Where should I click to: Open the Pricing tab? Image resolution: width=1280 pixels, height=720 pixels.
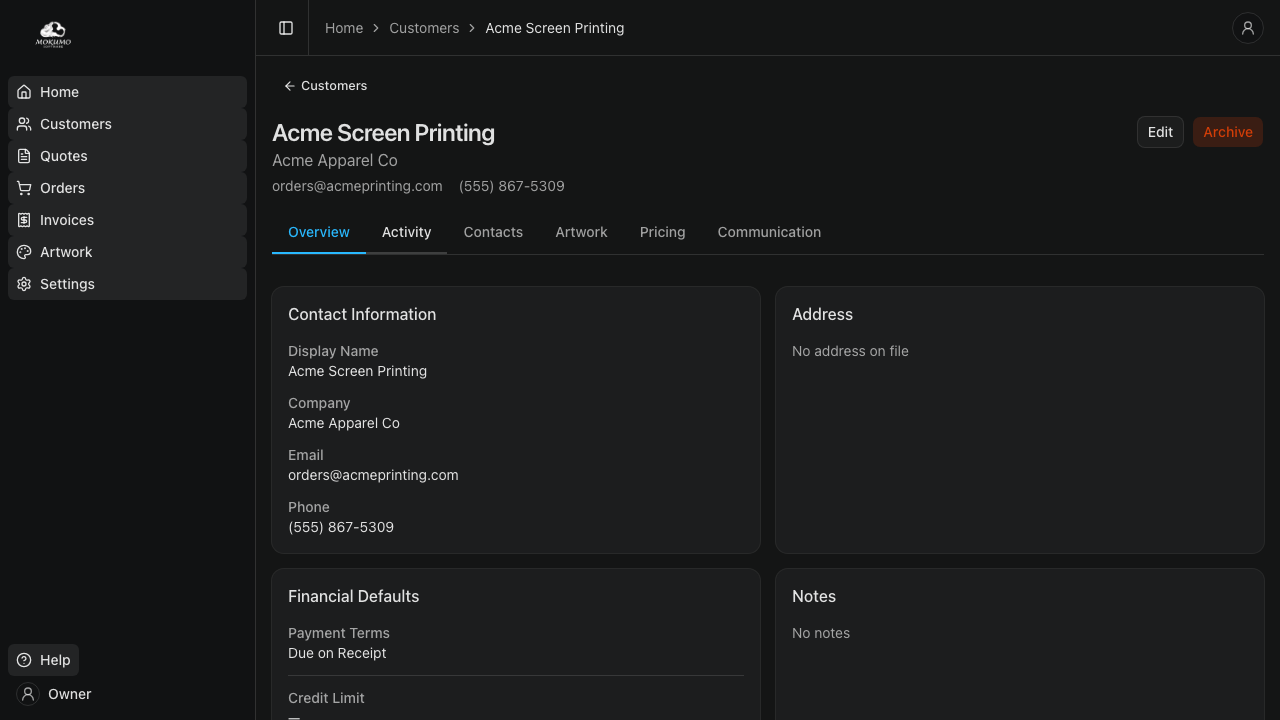tap(662, 232)
